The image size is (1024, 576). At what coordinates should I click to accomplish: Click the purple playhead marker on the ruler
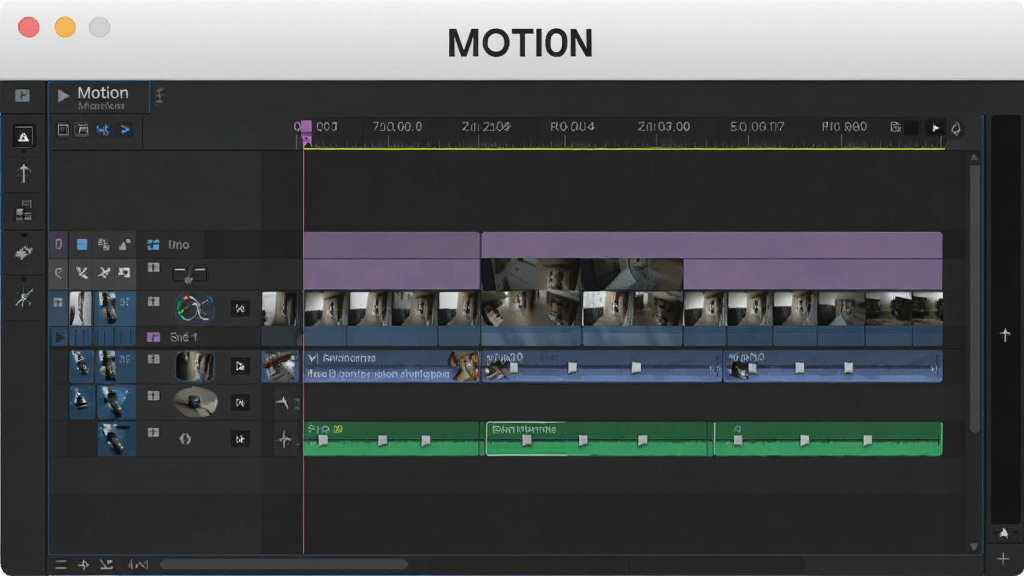click(x=306, y=132)
